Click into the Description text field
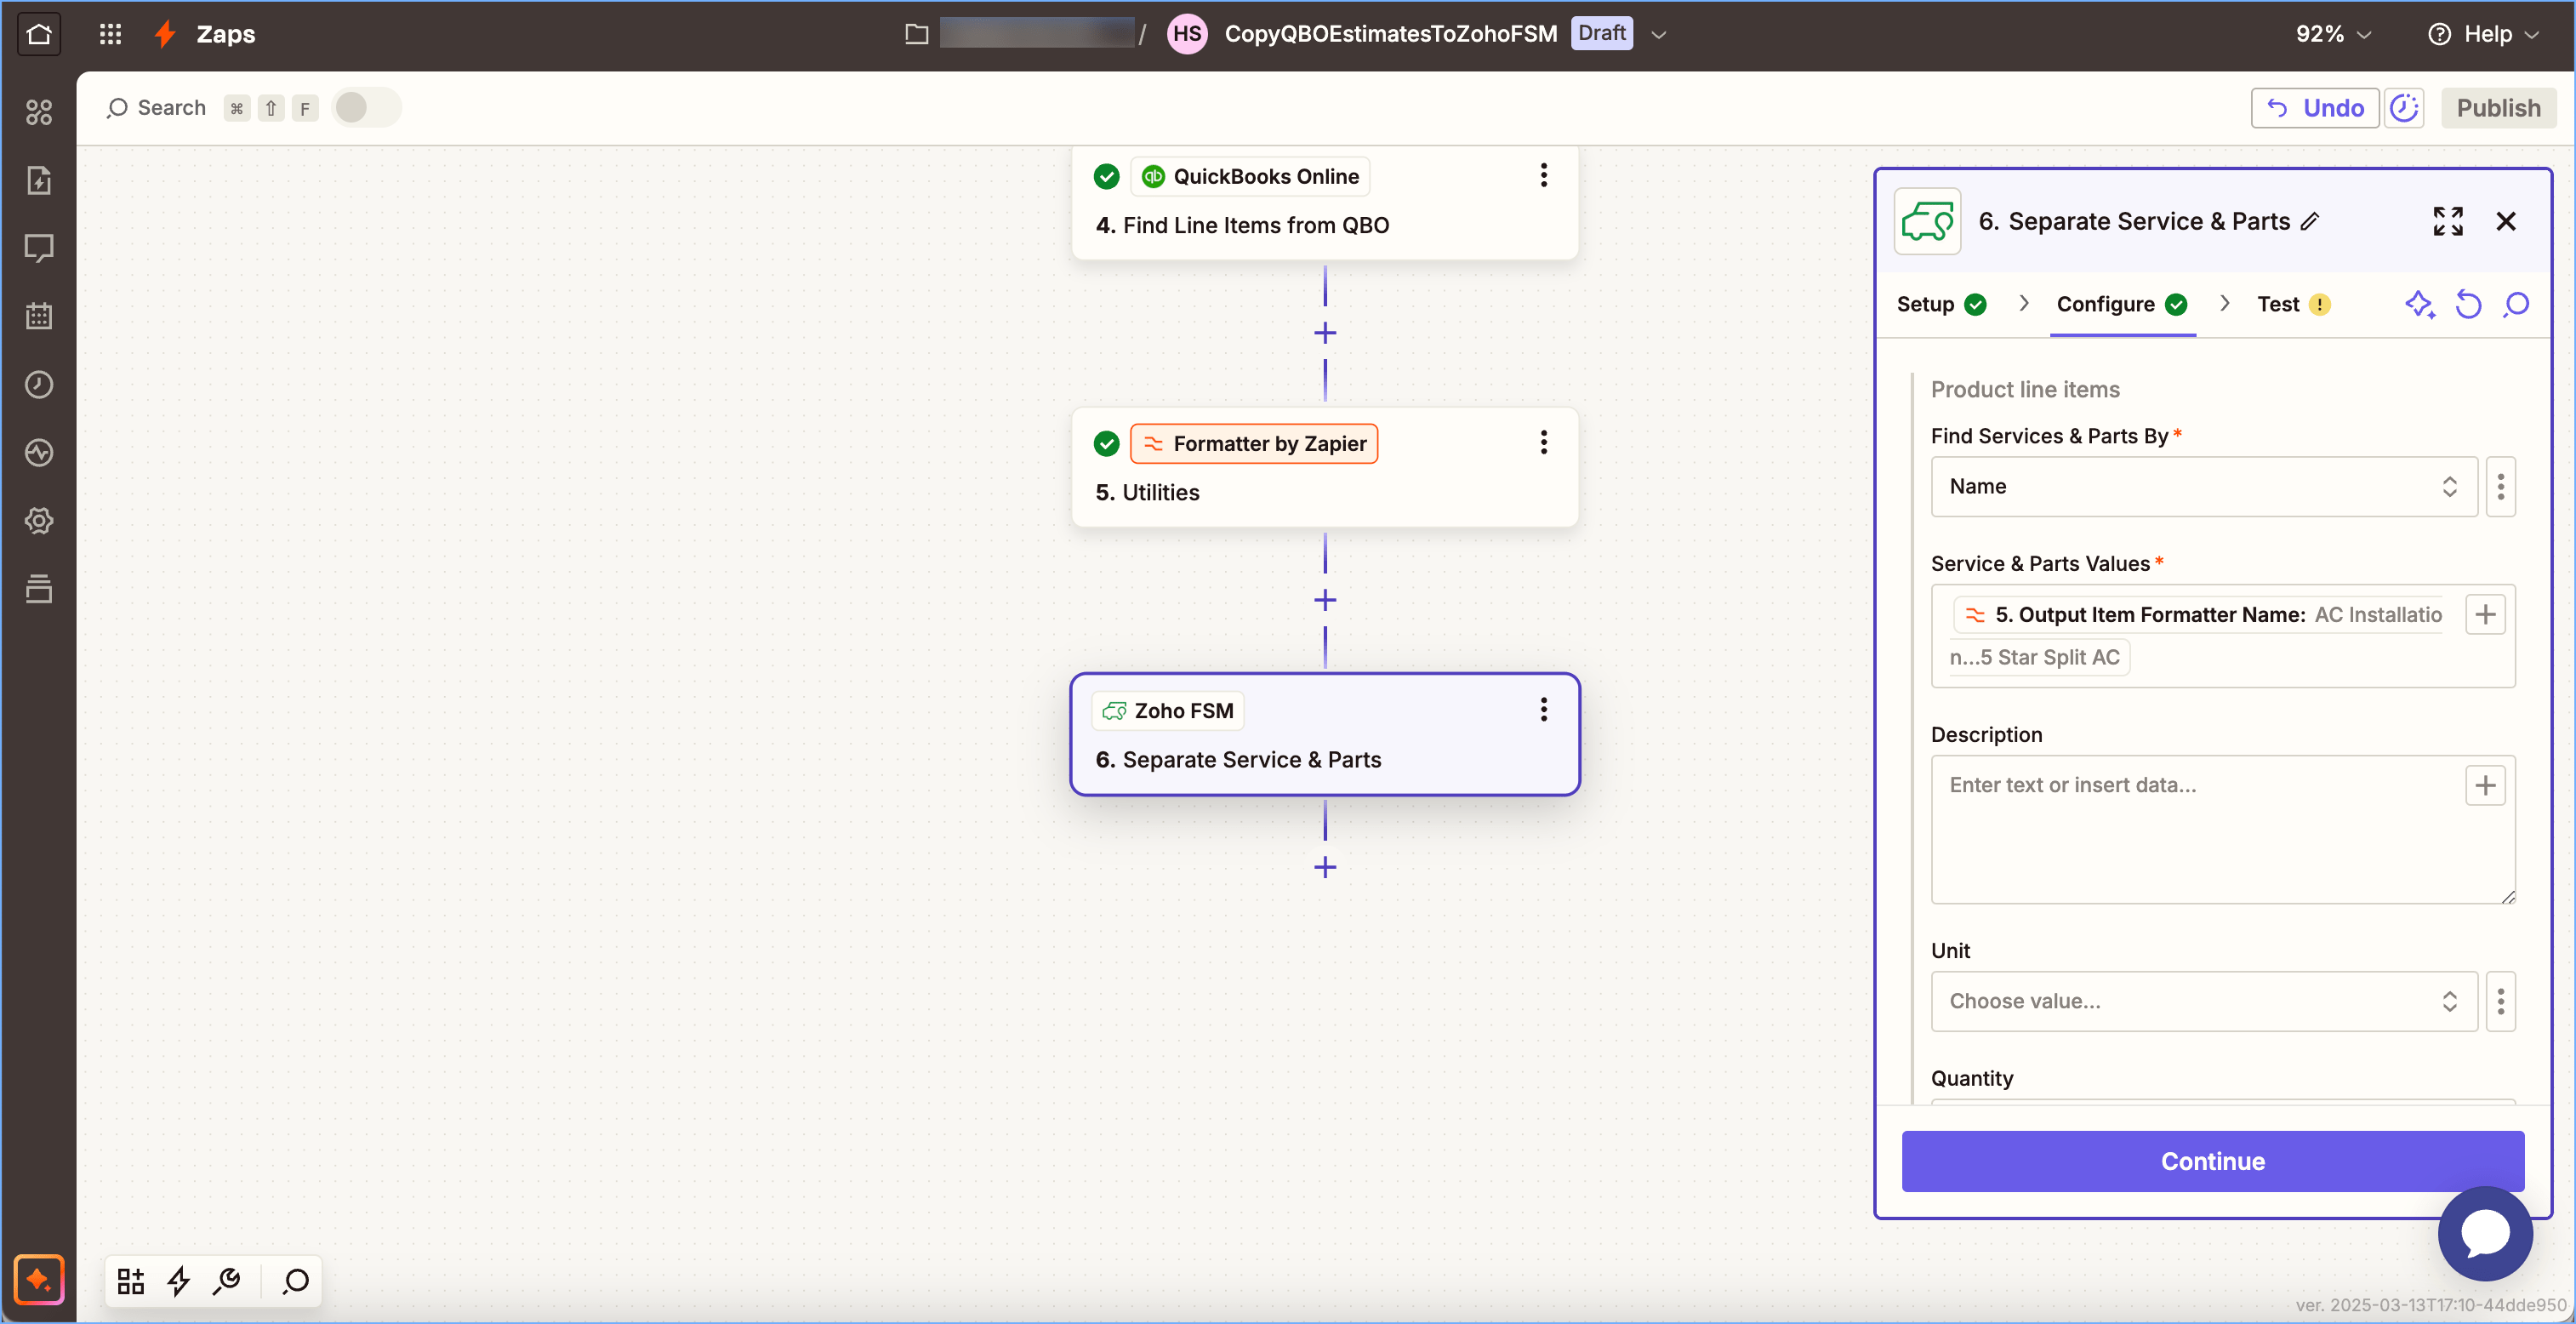The height and width of the screenshot is (1324, 2576). point(2200,830)
